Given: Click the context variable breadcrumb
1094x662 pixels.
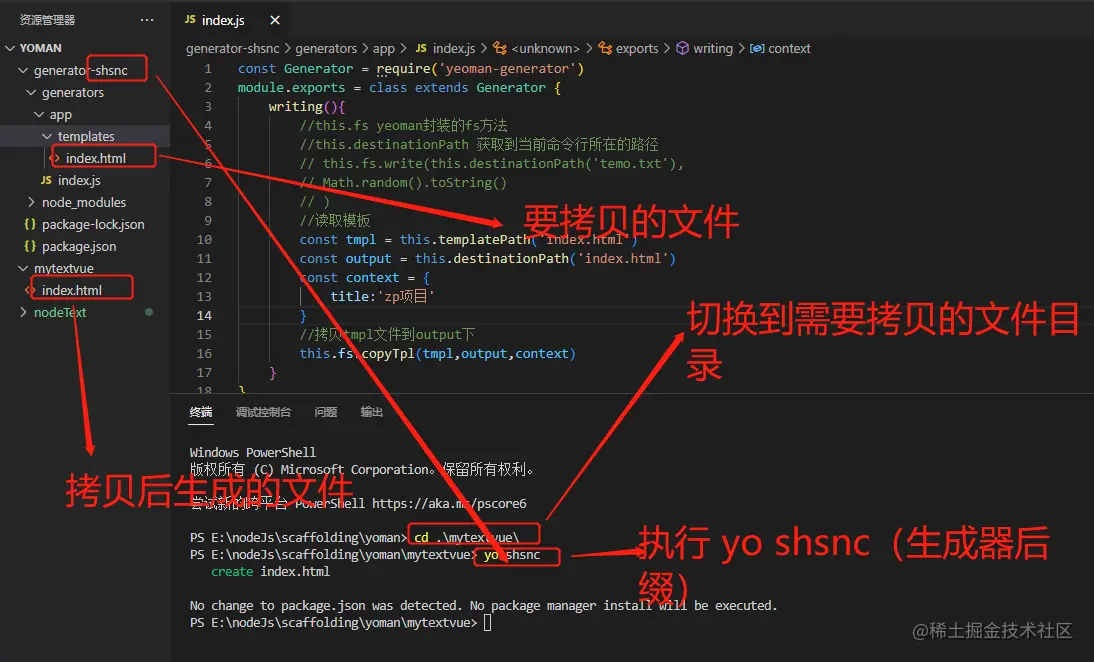Looking at the screenshot, I should 789,48.
